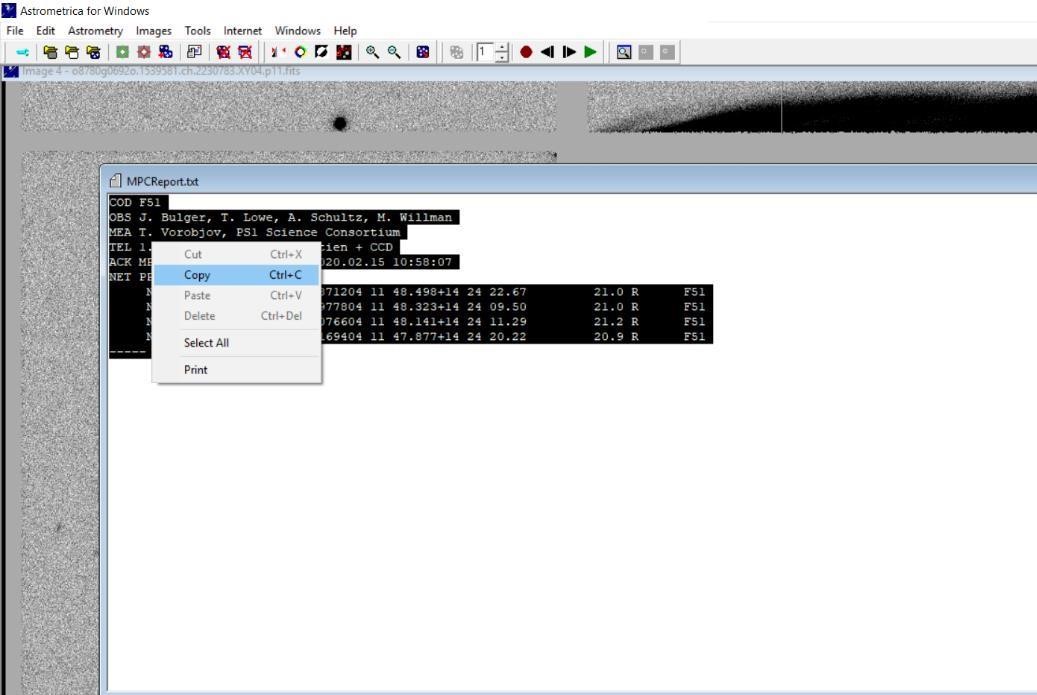Click the dark star spot in the Image 4 window
1037x695 pixels.
coord(340,123)
